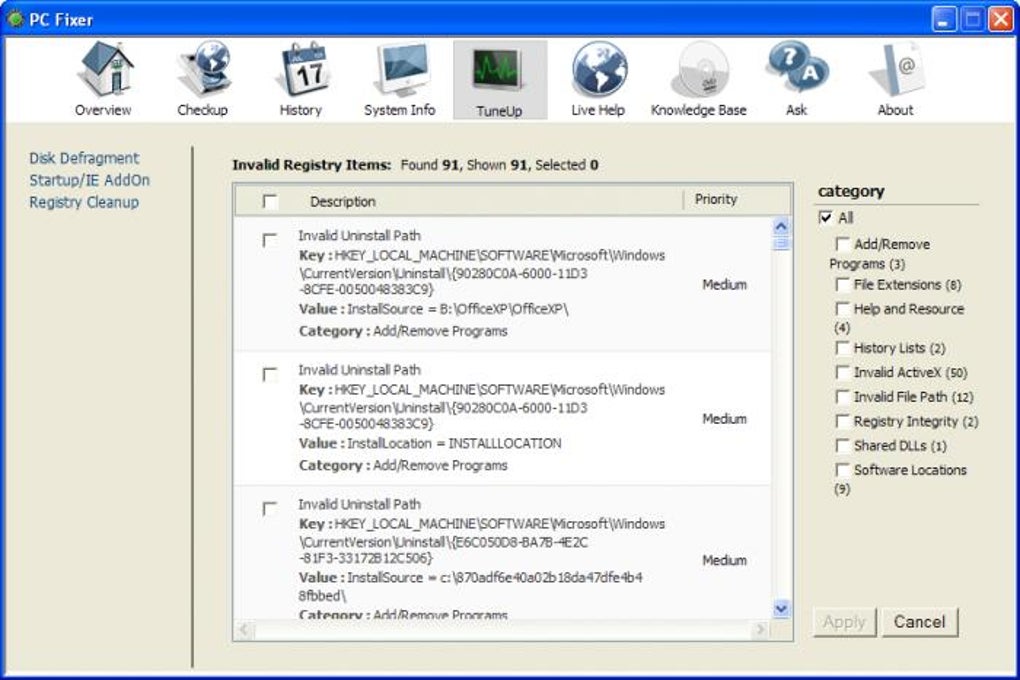
Task: Enable the Shared DLLs category filter
Action: point(842,445)
